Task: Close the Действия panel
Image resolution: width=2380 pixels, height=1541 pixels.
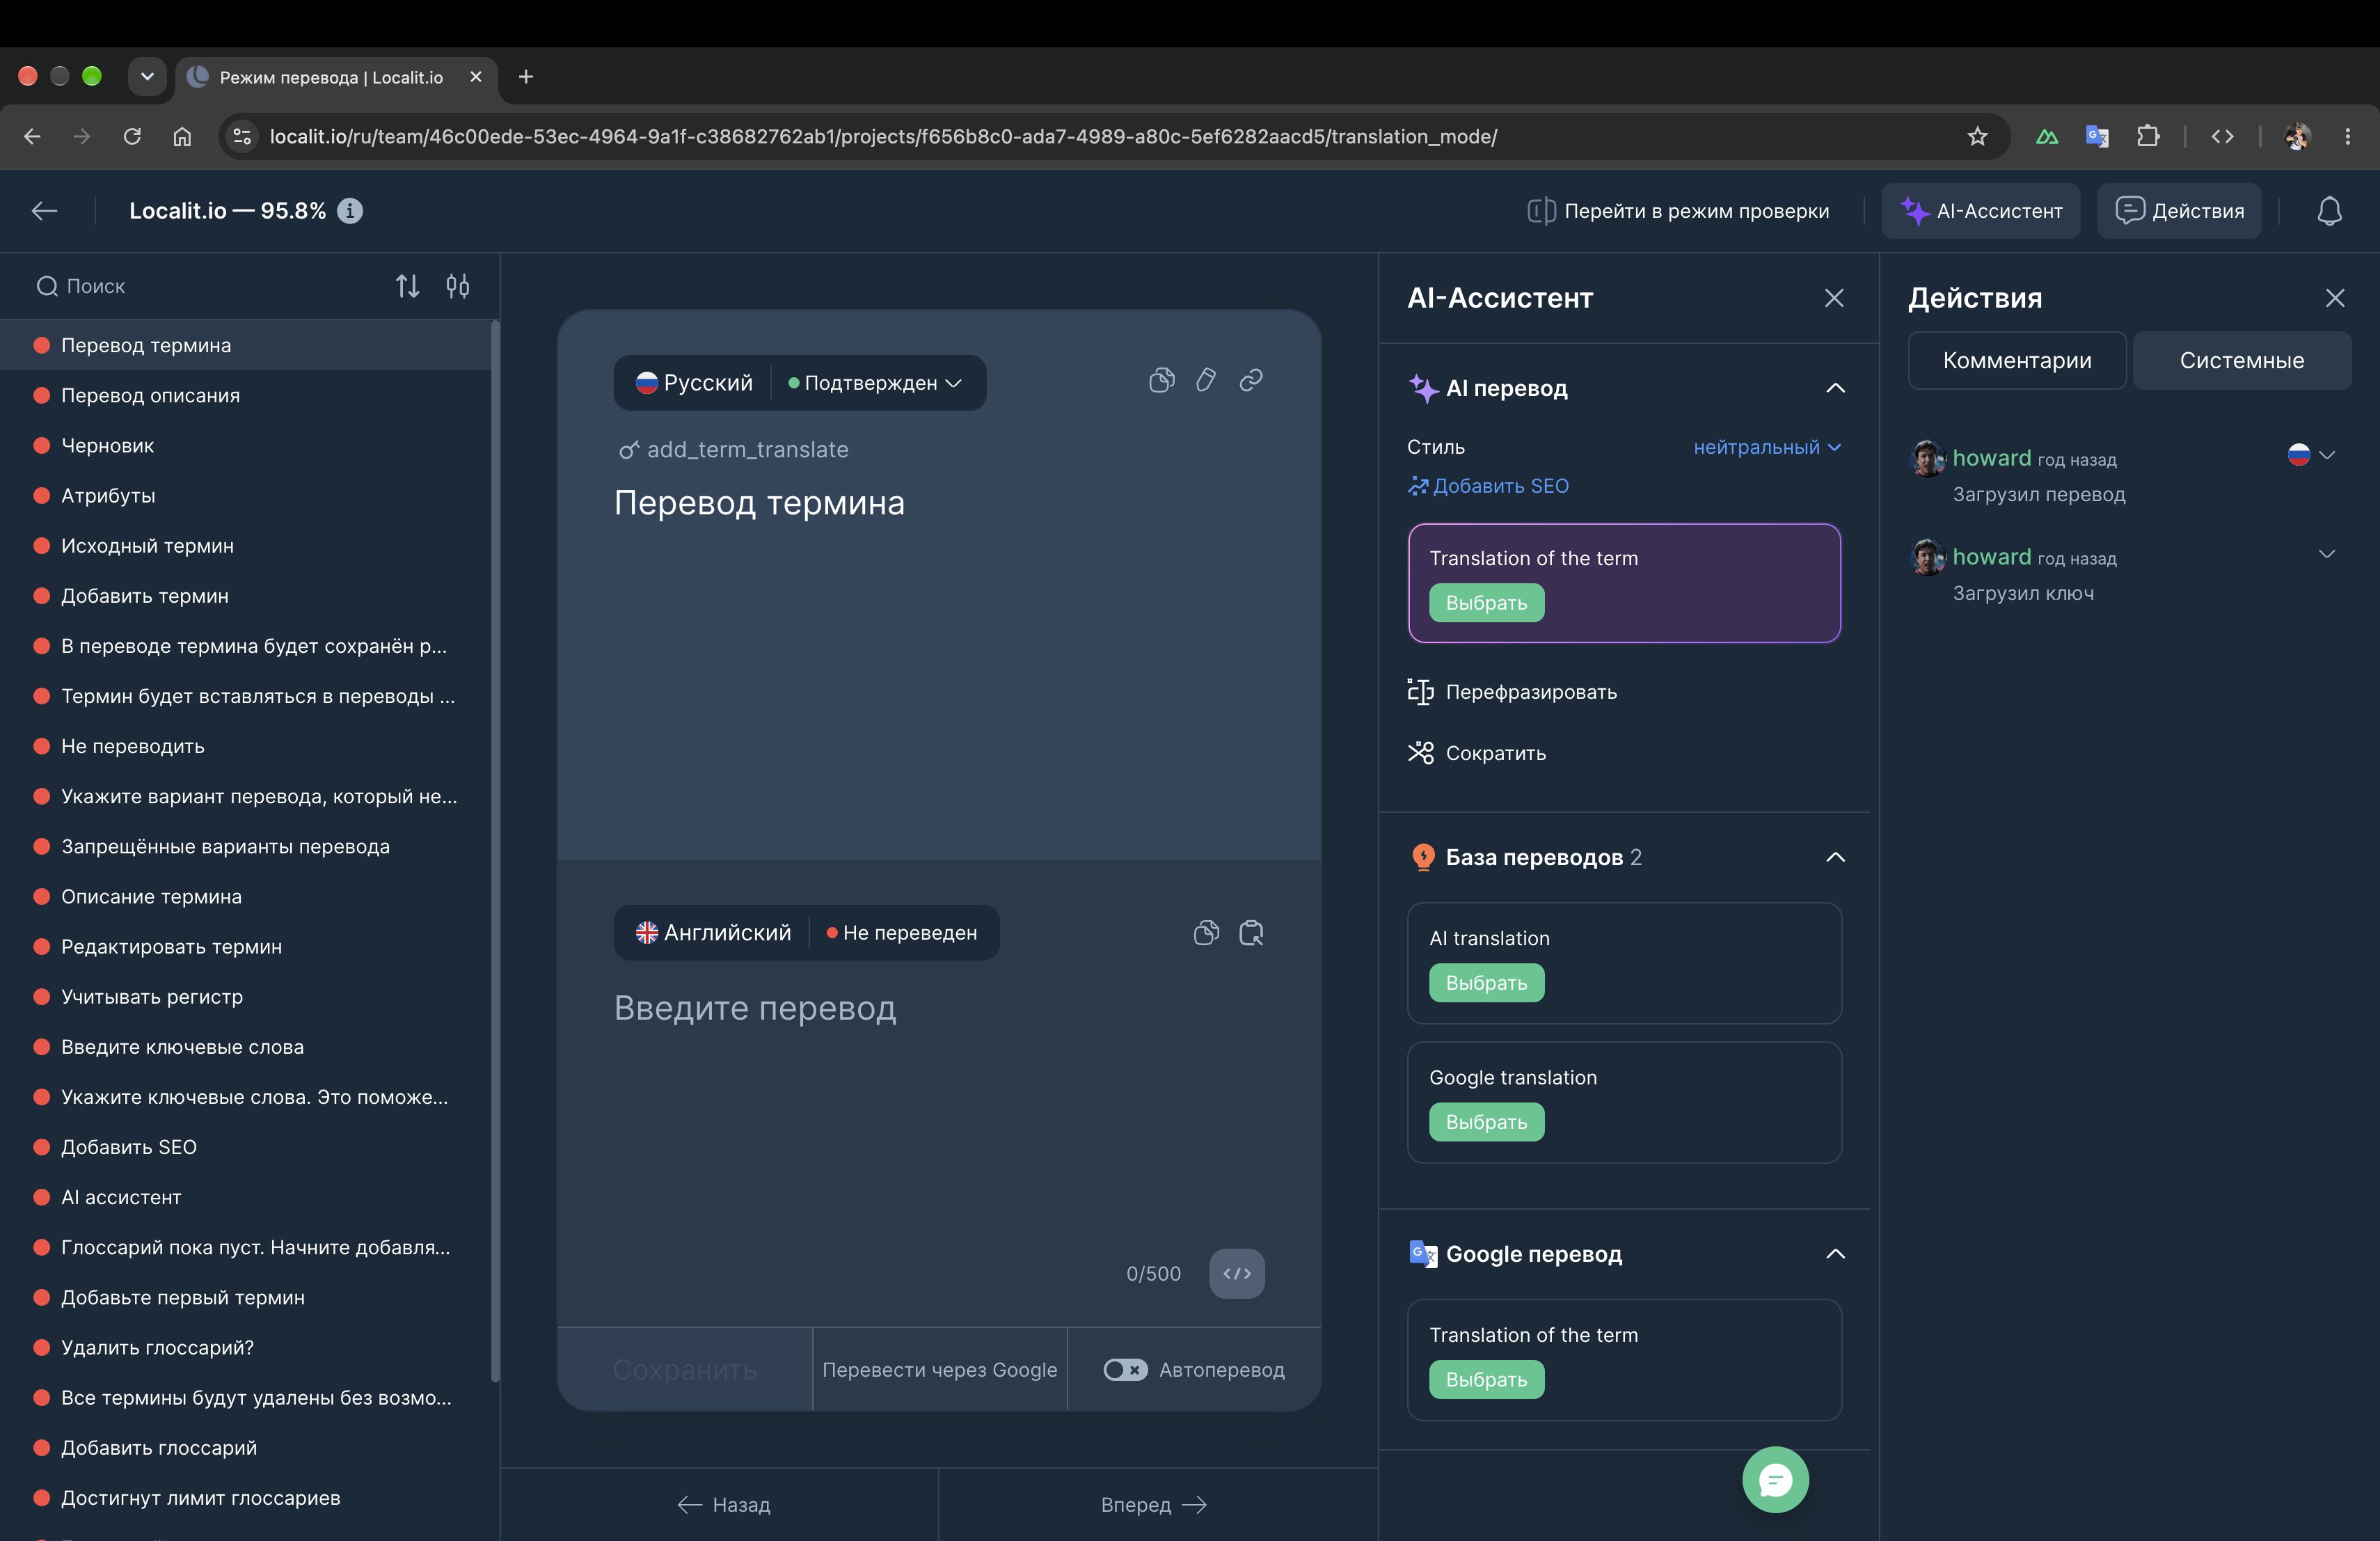Action: pos(2335,298)
